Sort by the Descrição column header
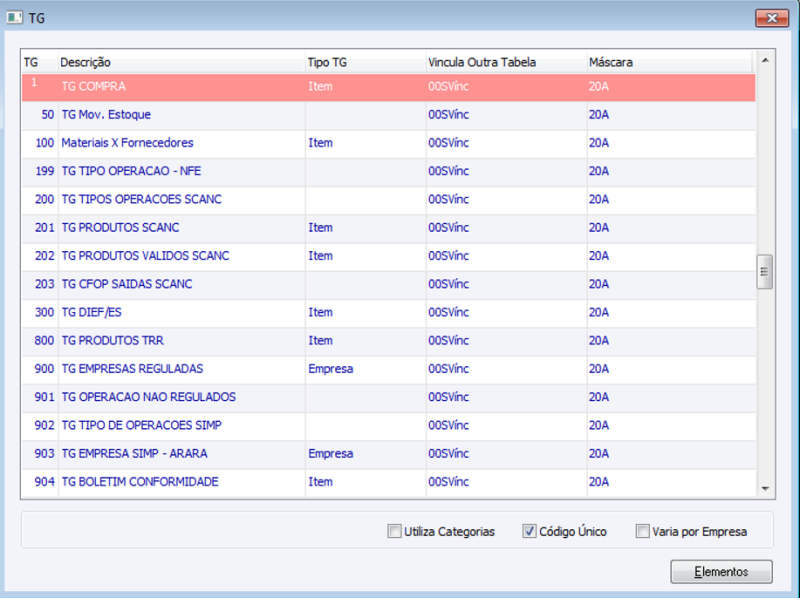The image size is (800, 598). click(x=181, y=62)
